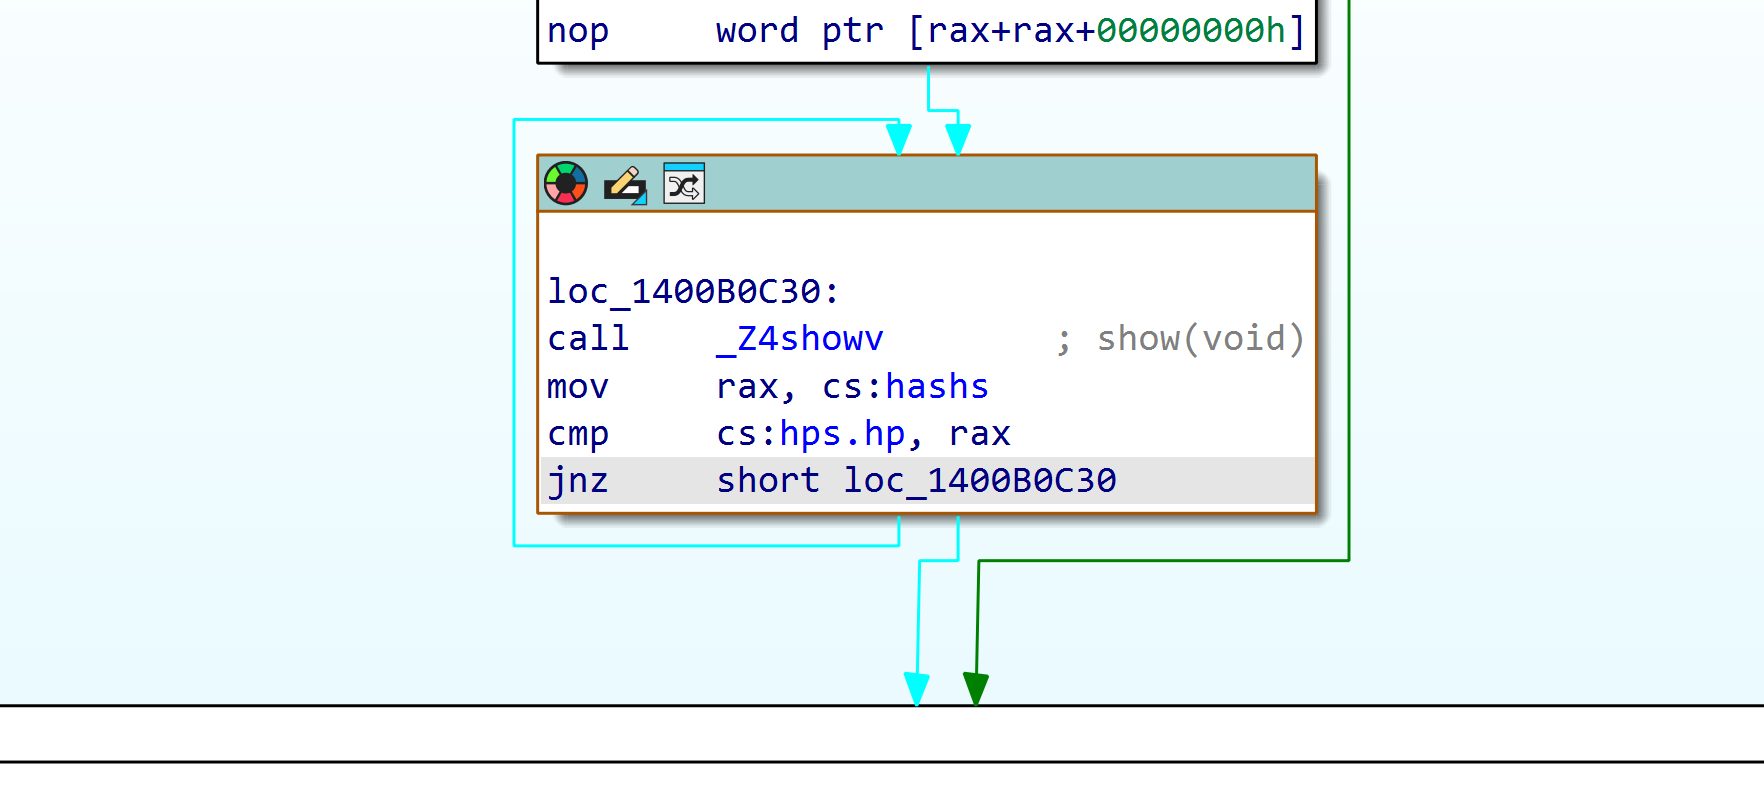The height and width of the screenshot is (810, 1764).
Task: Click the empty node at the bottom
Action: pos(880,734)
